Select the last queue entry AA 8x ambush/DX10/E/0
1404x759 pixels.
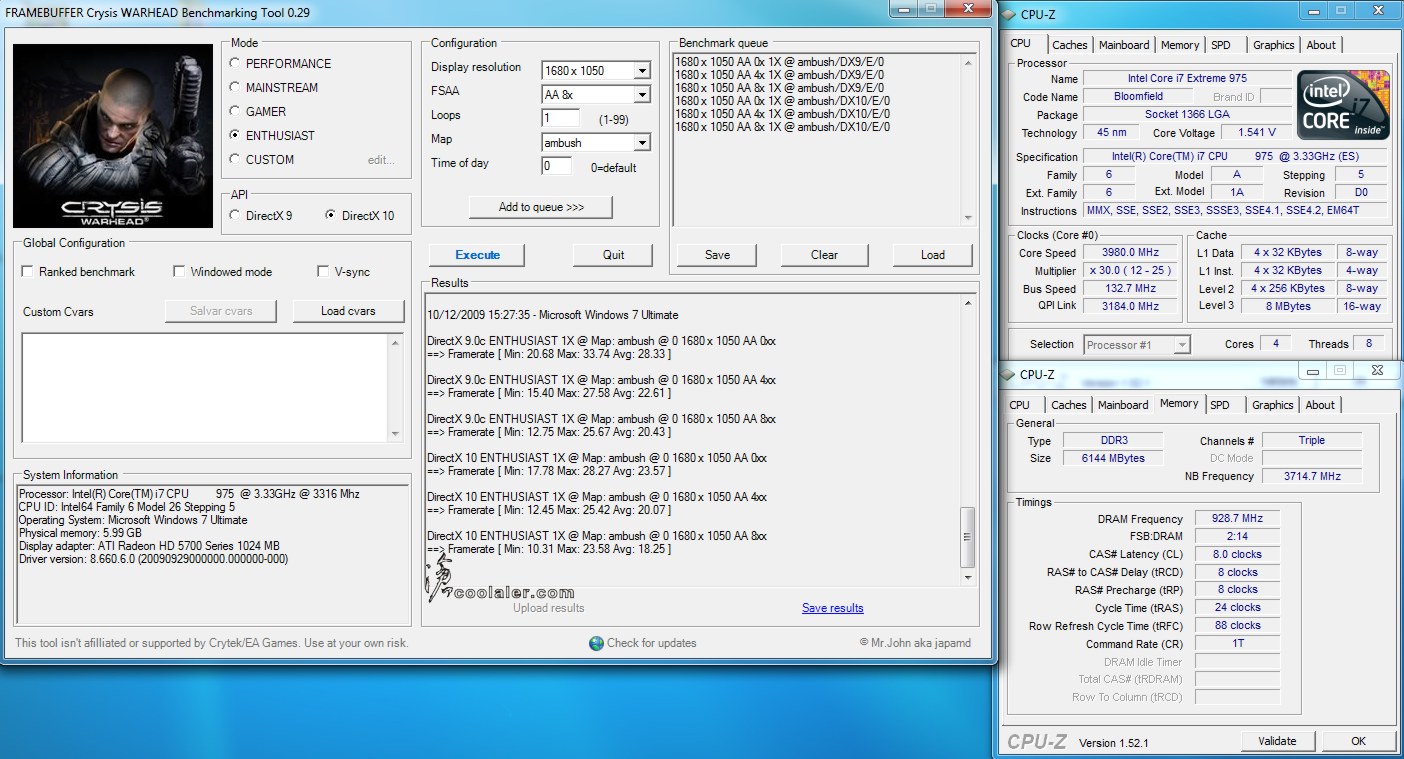(782, 127)
